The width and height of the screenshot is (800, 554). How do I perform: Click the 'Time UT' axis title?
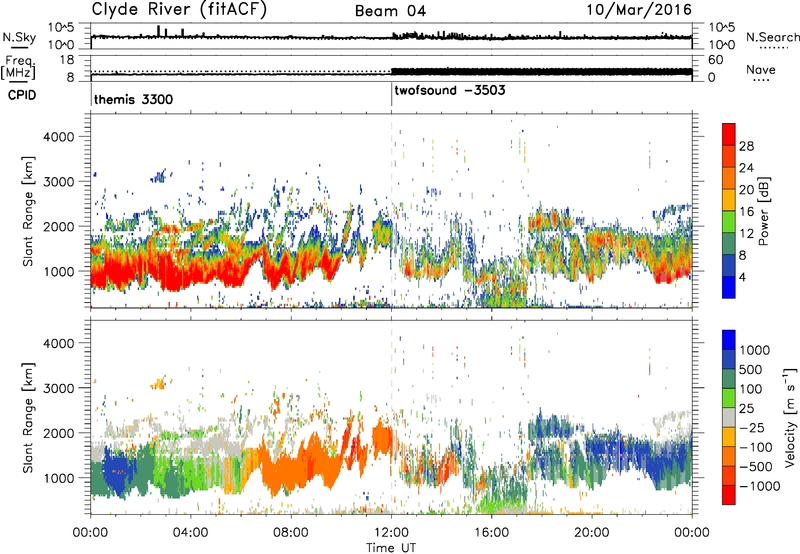tap(391, 548)
